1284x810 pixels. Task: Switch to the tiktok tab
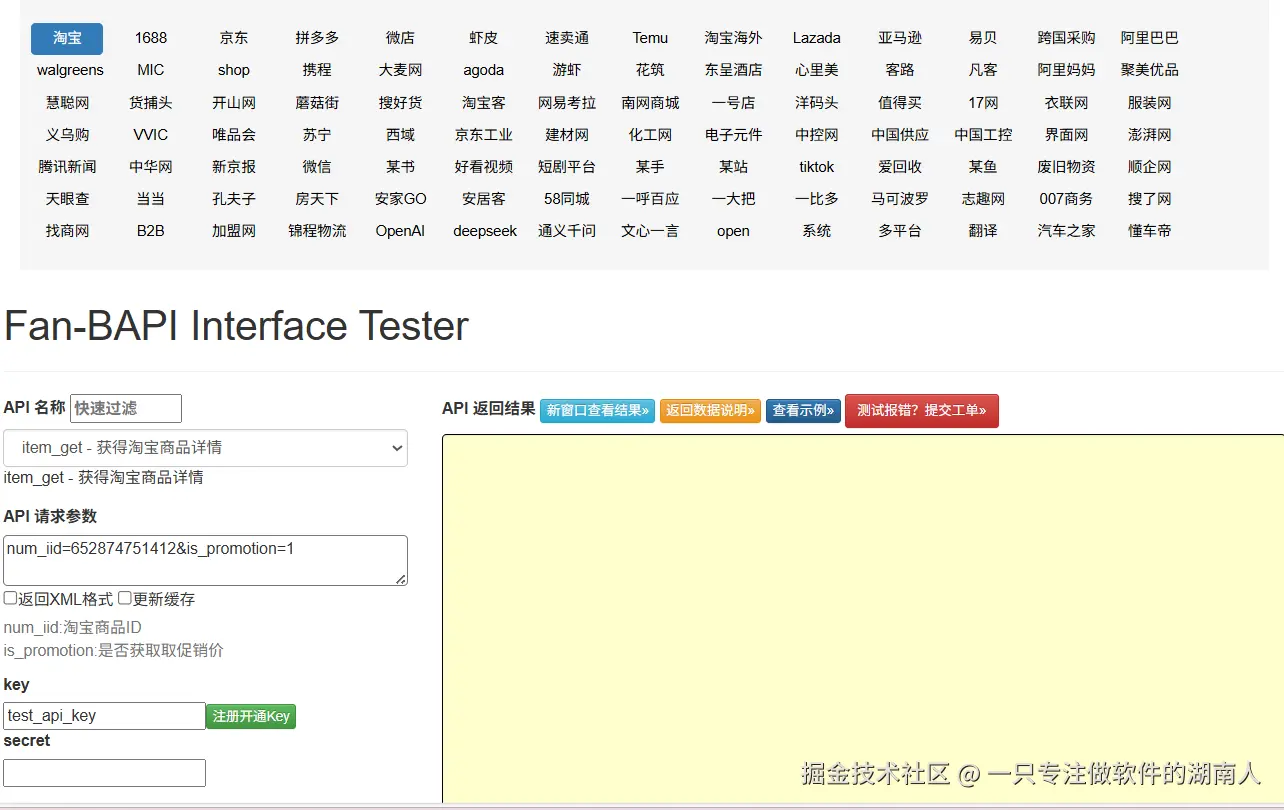pos(817,166)
